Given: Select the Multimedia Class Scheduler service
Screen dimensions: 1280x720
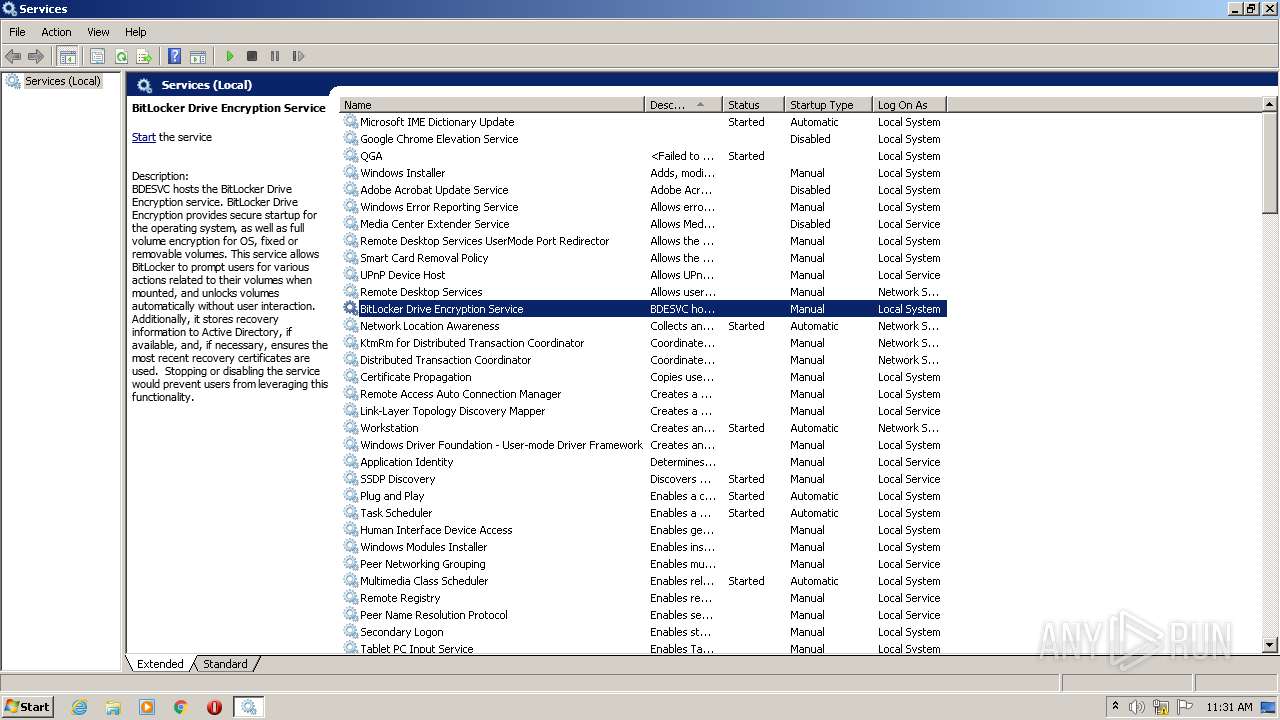Looking at the screenshot, I should click(x=643, y=581).
